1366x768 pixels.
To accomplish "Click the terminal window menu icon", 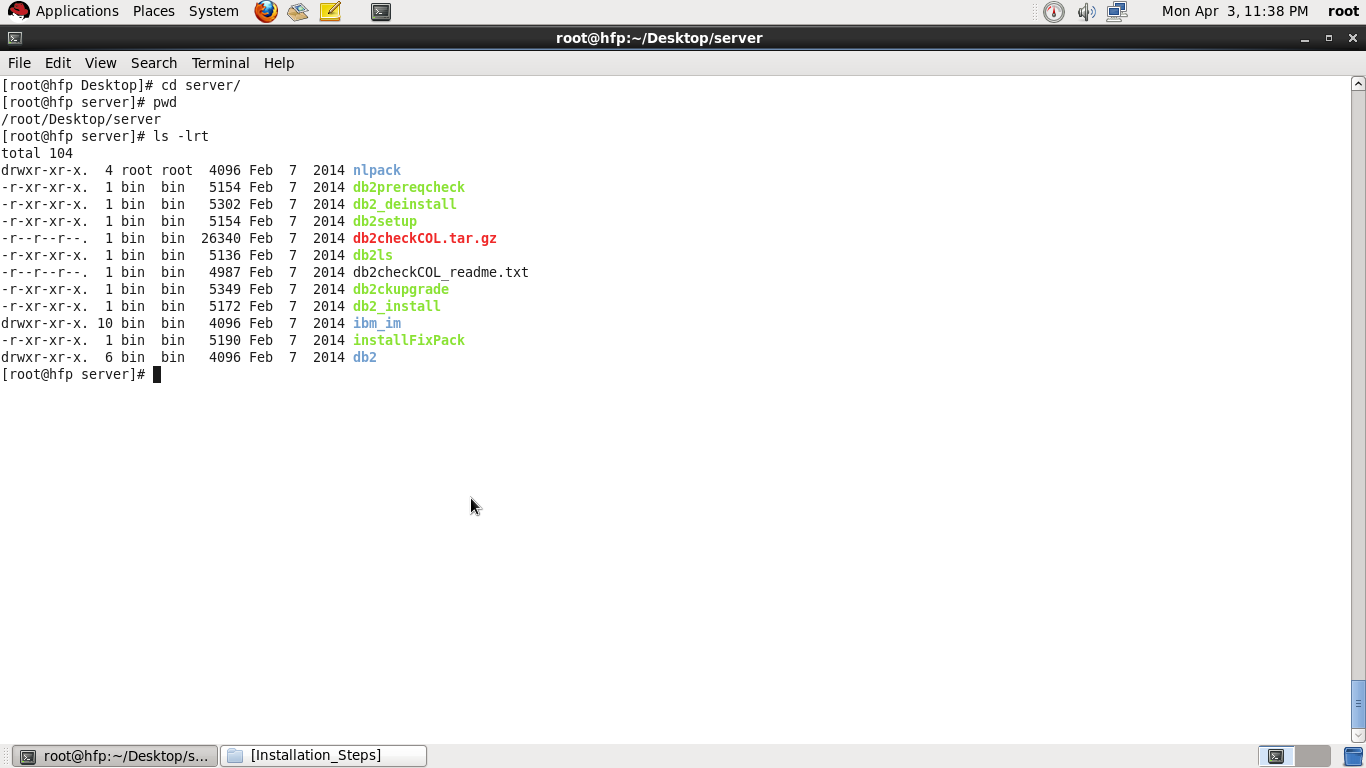I will pyautogui.click(x=14, y=38).
